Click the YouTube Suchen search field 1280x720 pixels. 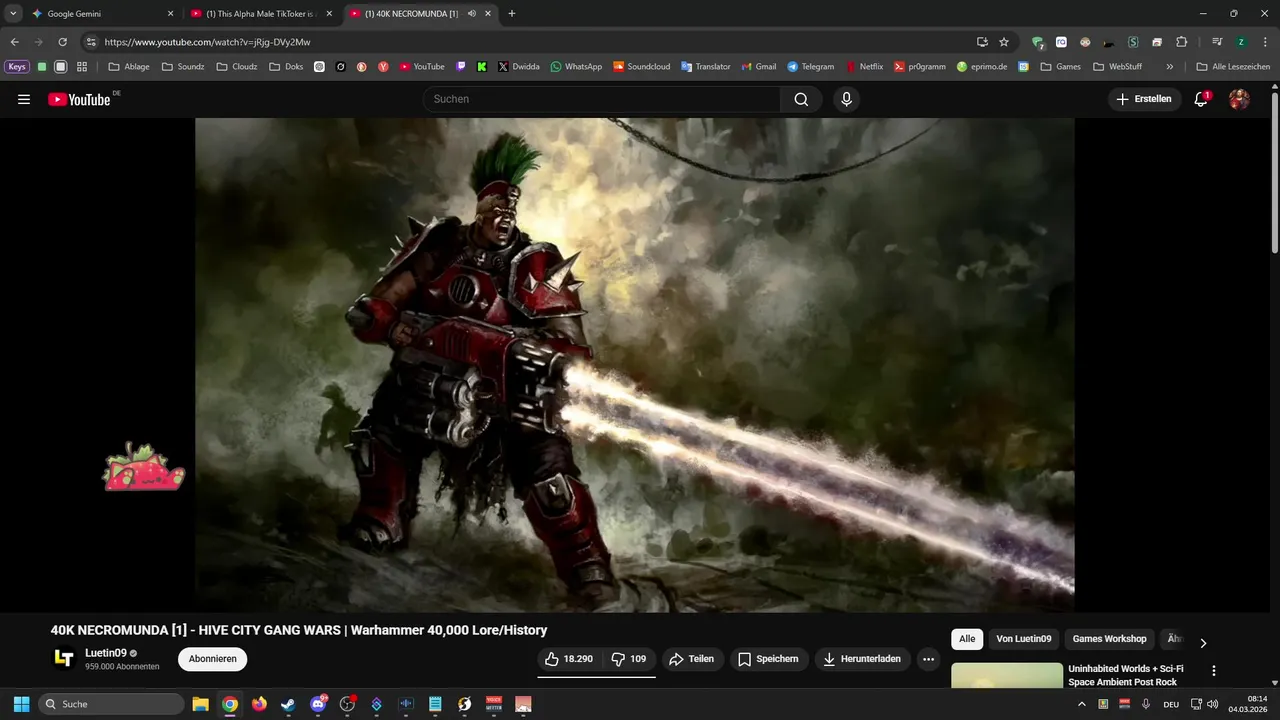[602, 99]
